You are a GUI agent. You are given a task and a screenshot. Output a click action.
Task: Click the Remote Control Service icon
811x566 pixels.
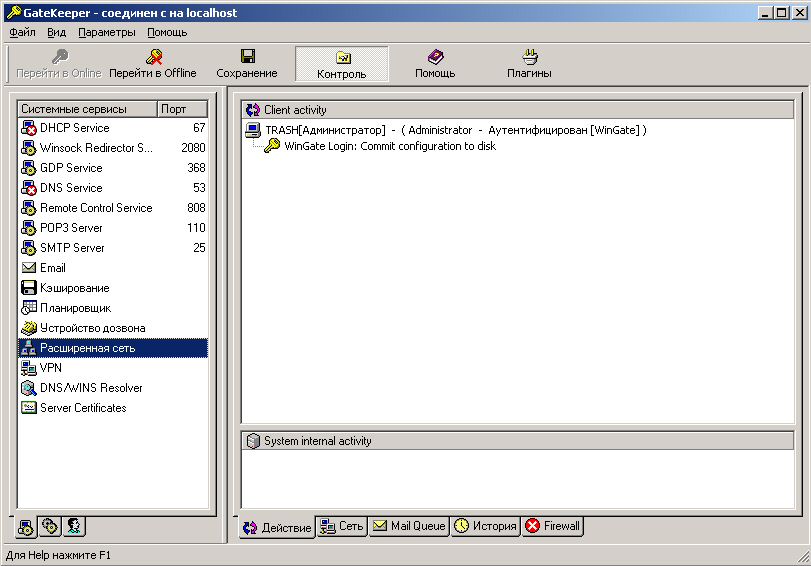click(x=28, y=208)
